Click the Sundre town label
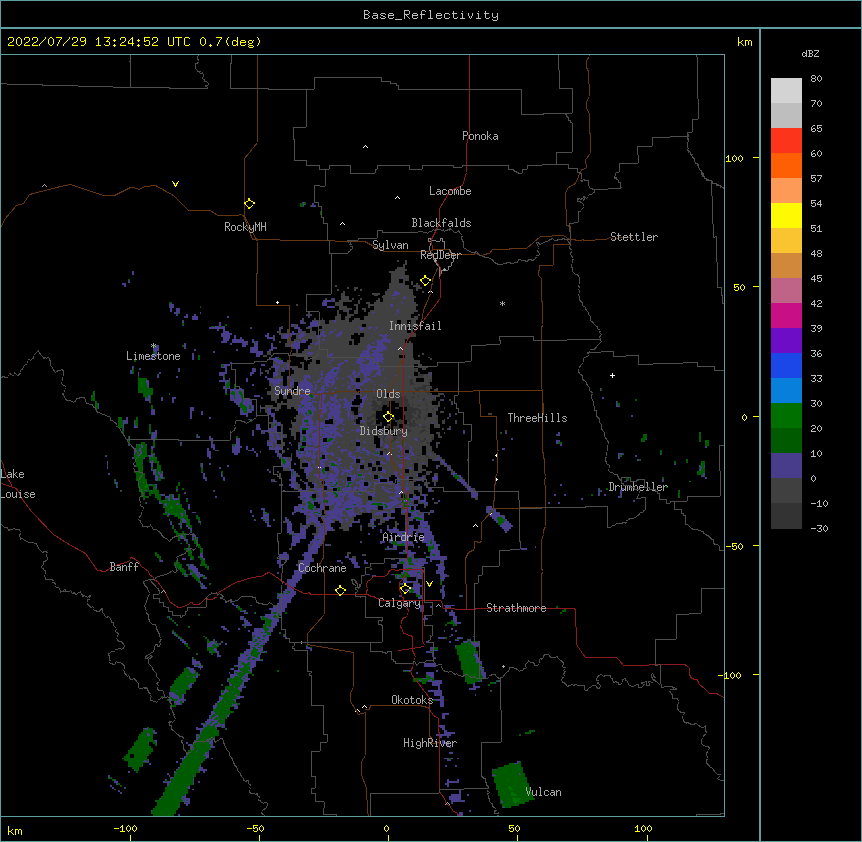 pos(292,391)
